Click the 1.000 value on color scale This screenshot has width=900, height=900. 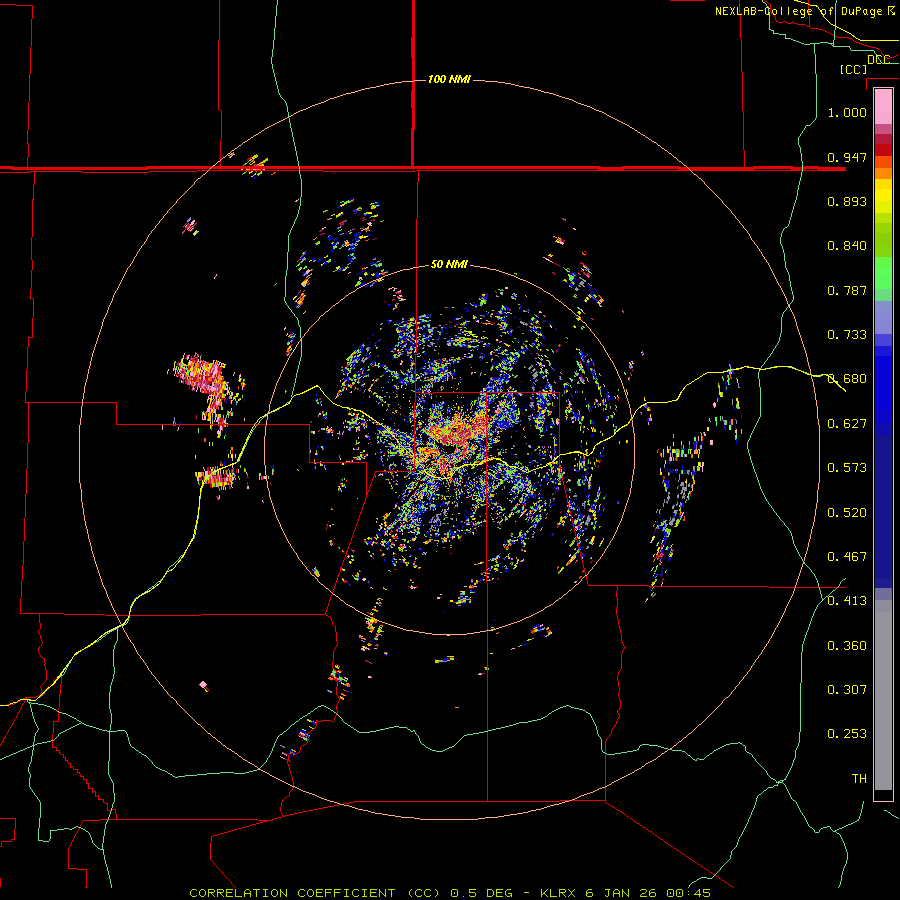click(x=847, y=112)
